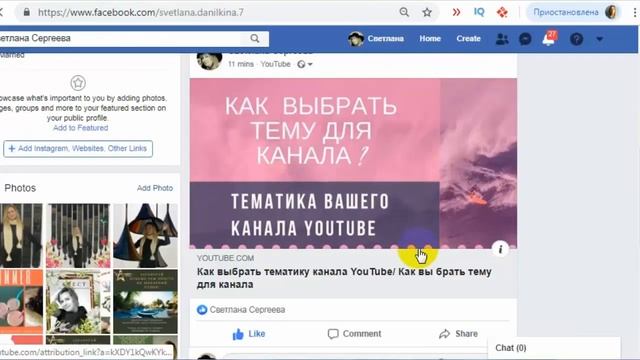This screenshot has width=640, height=360.
Task: Comment on the post
Action: pos(354,334)
